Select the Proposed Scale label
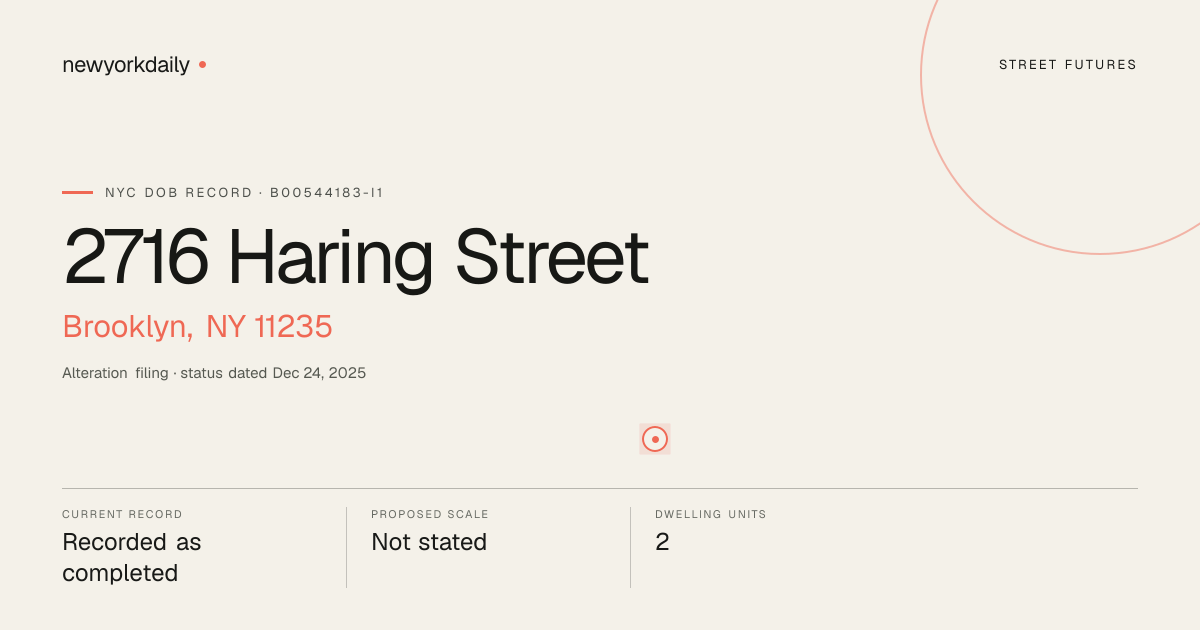The width and height of the screenshot is (1200, 630). (x=430, y=514)
